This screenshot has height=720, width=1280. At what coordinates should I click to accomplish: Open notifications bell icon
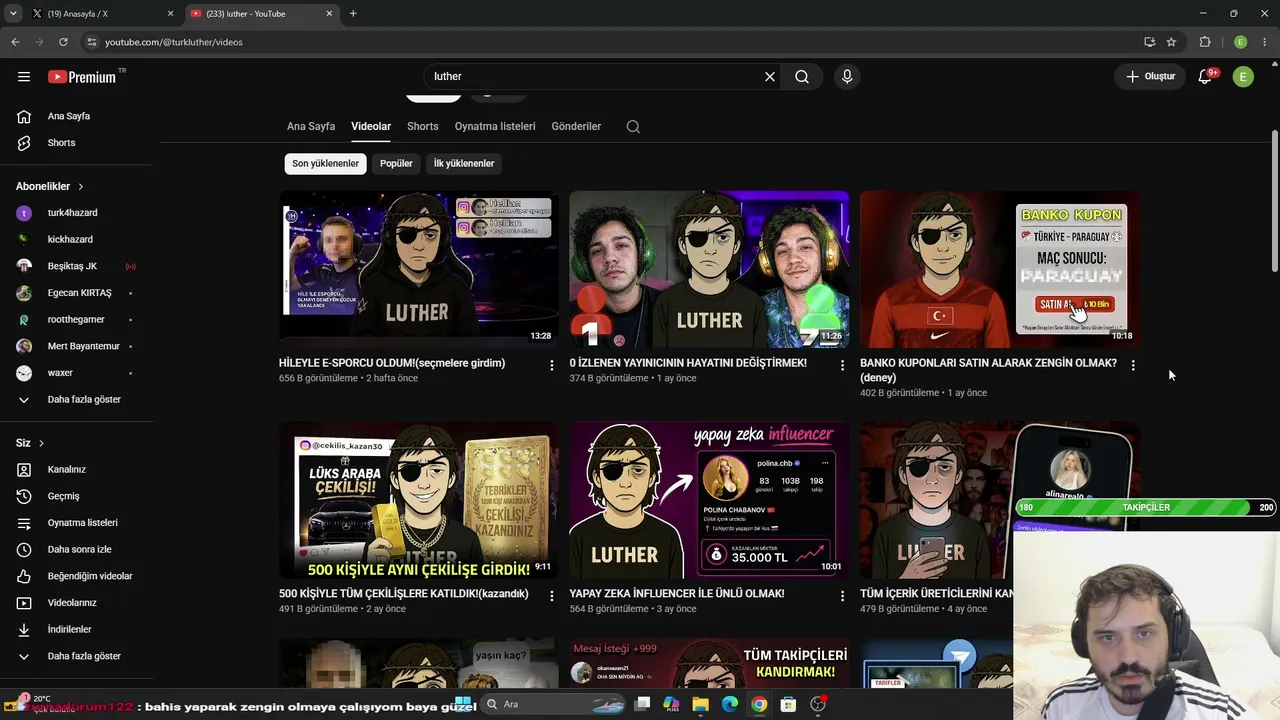[x=1205, y=76]
